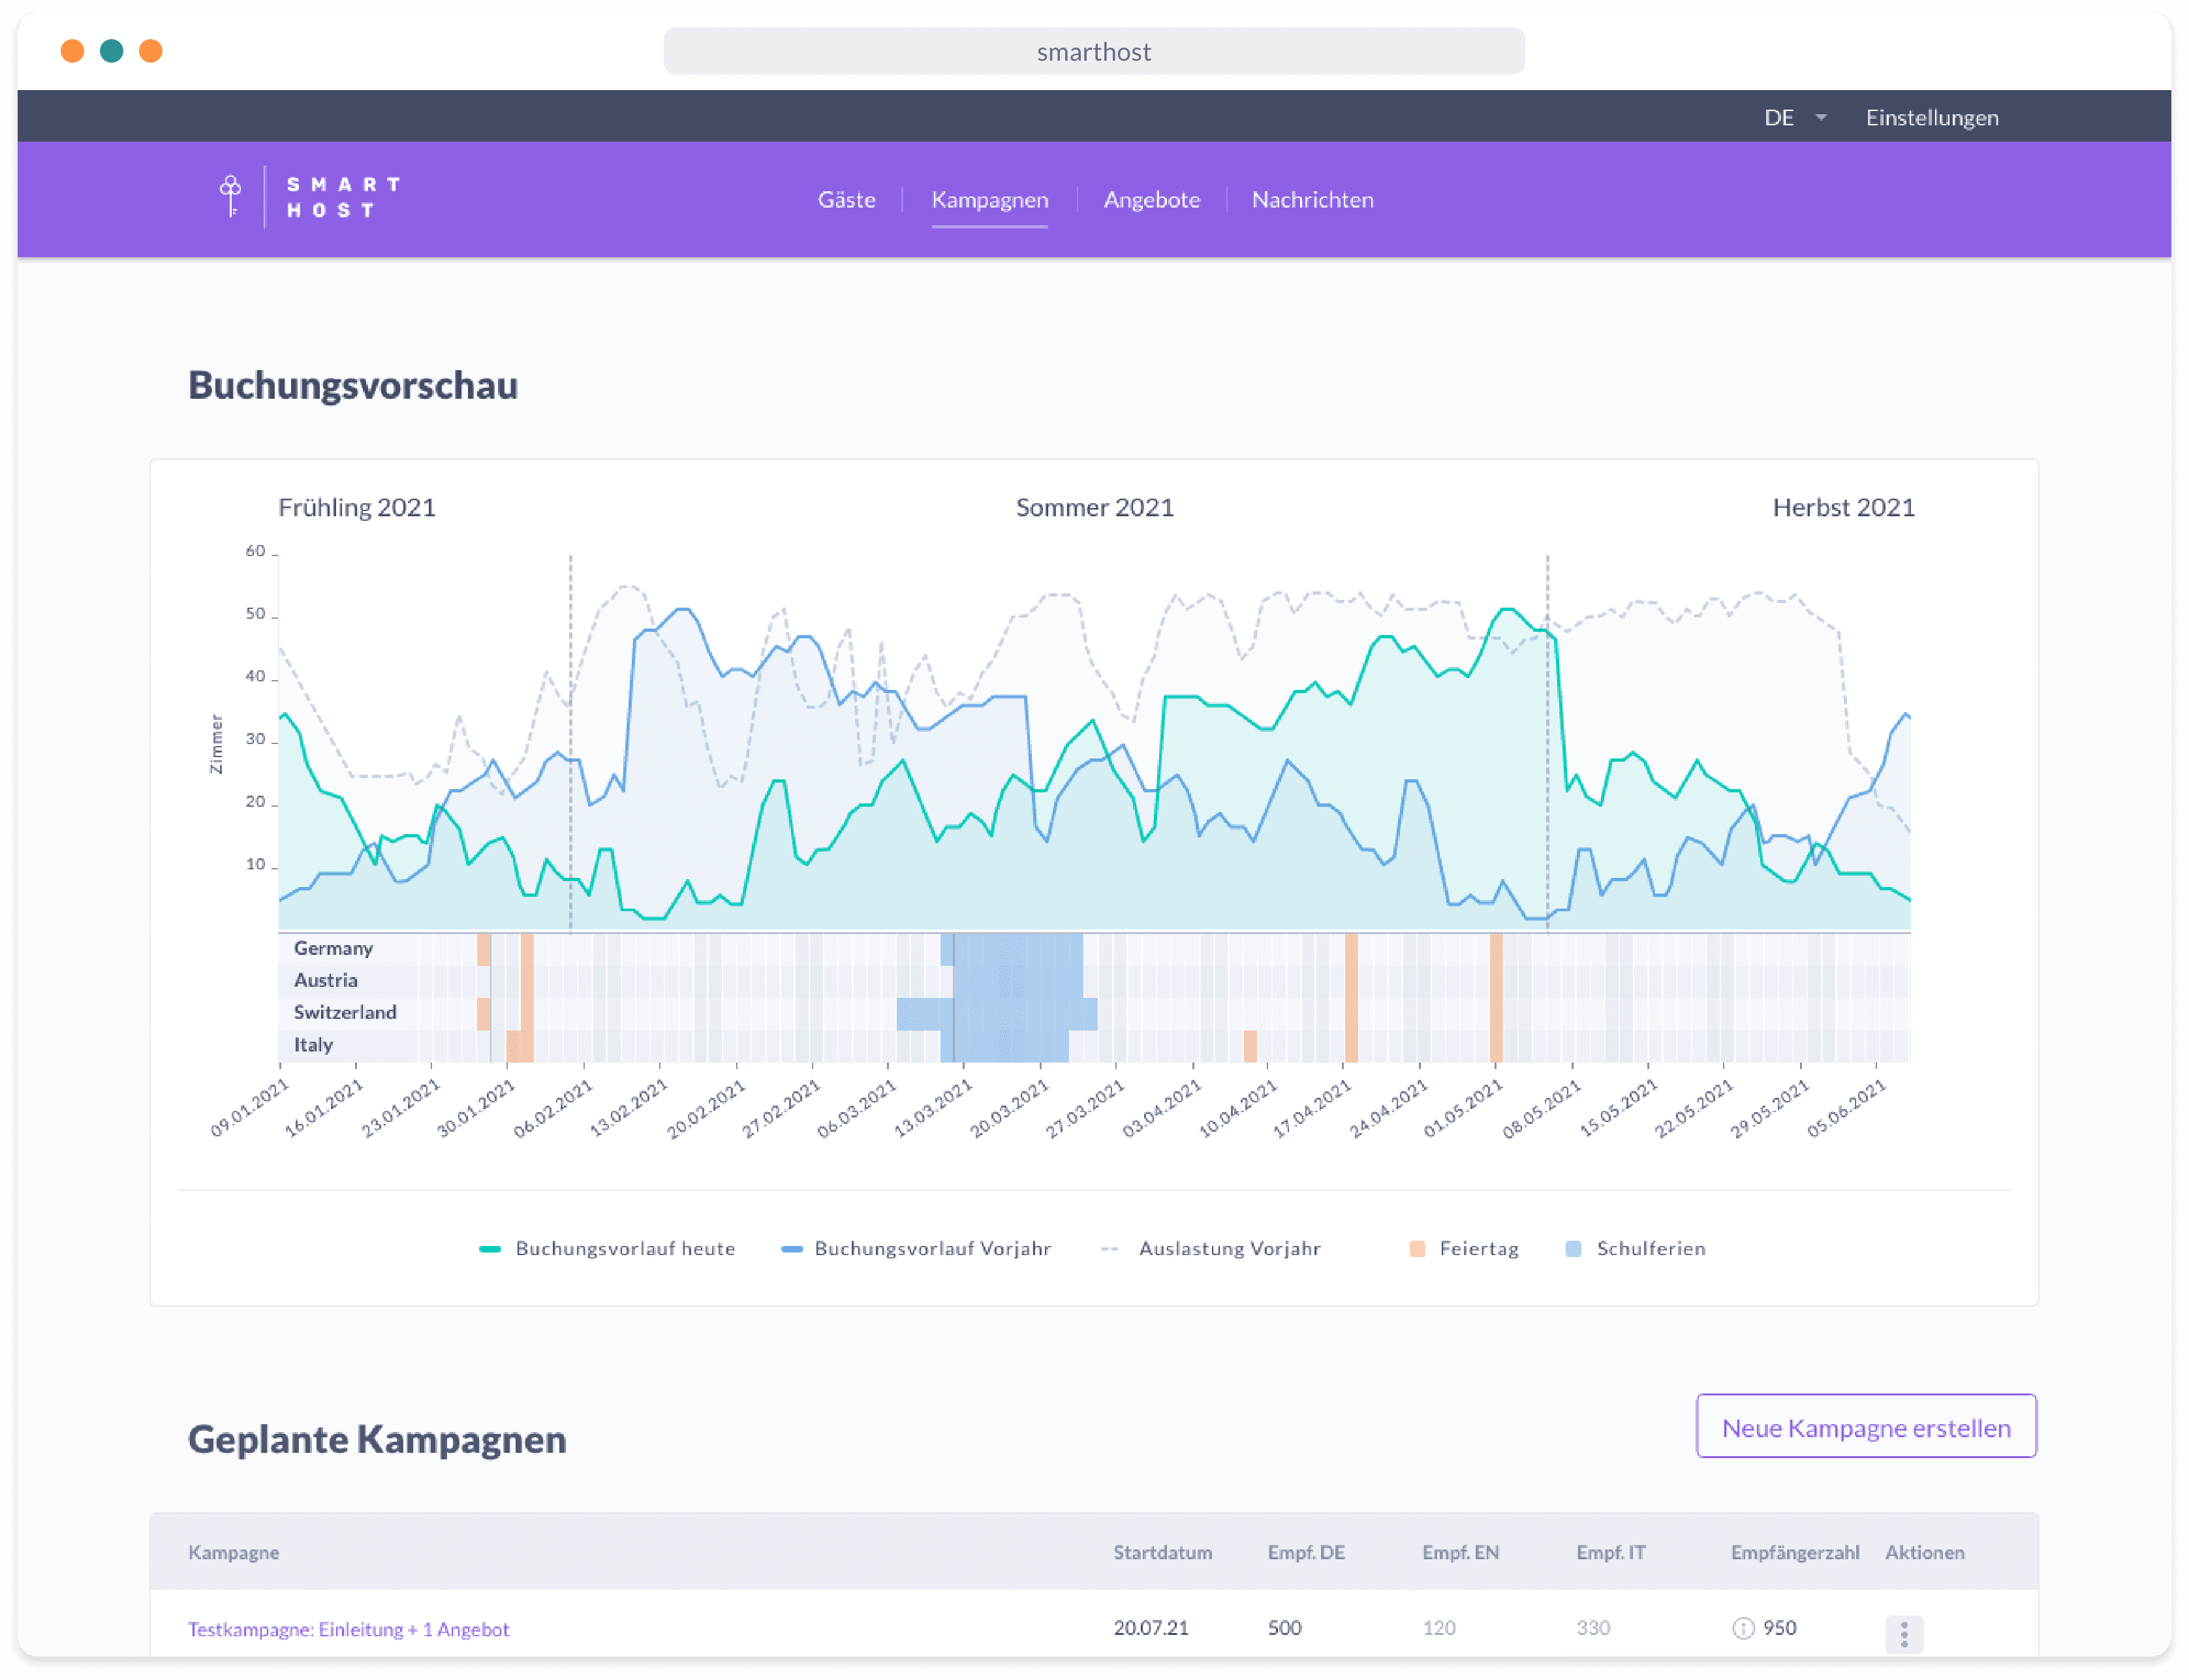Open the three-dot actions menu for Testkampagne
Viewport: 2189px width, 1680px height.
[1904, 1633]
